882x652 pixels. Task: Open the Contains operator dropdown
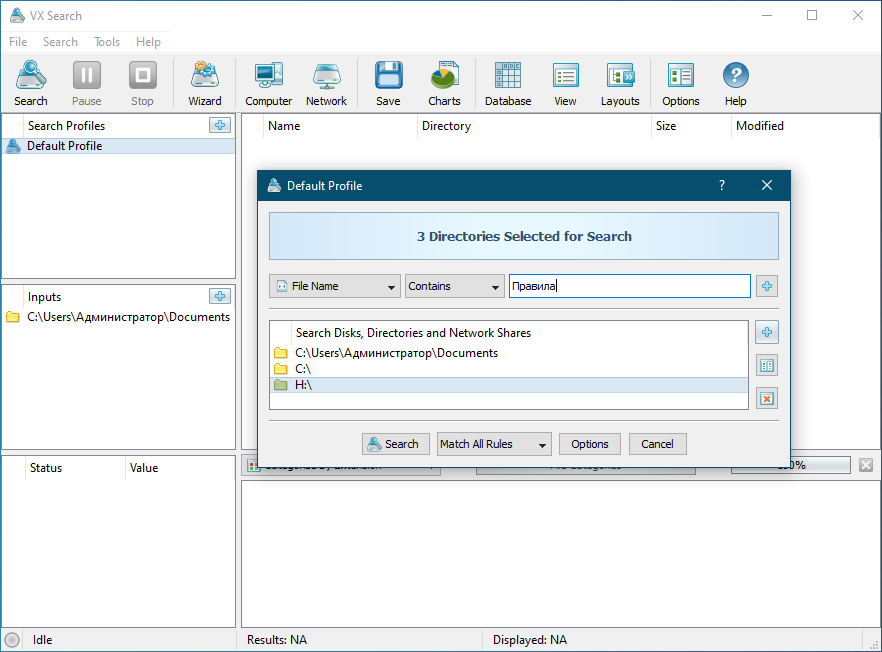tap(454, 286)
